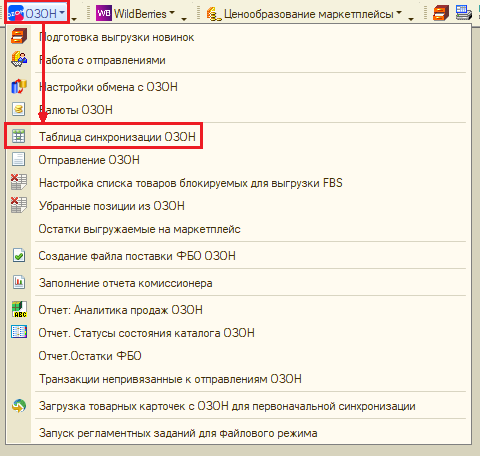Image resolution: width=480 pixels, height=456 pixels.
Task: Click the coins icon beside Валюты ОЗОН
Action: coord(19,109)
